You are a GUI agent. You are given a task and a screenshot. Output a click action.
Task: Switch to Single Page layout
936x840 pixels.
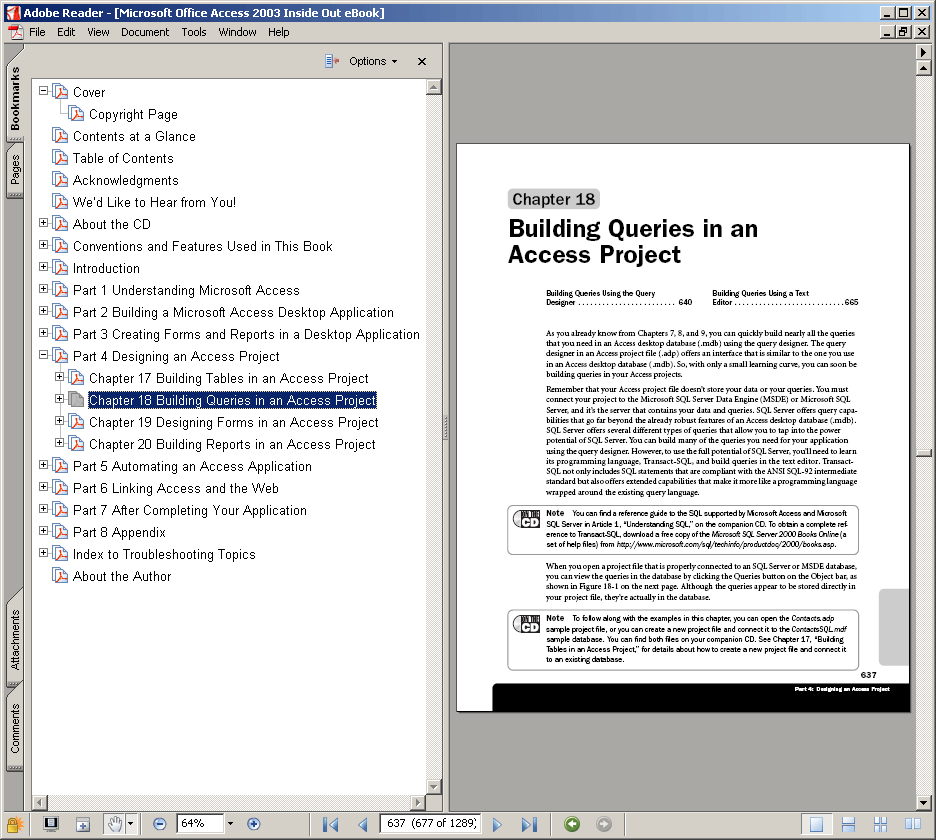[x=816, y=824]
